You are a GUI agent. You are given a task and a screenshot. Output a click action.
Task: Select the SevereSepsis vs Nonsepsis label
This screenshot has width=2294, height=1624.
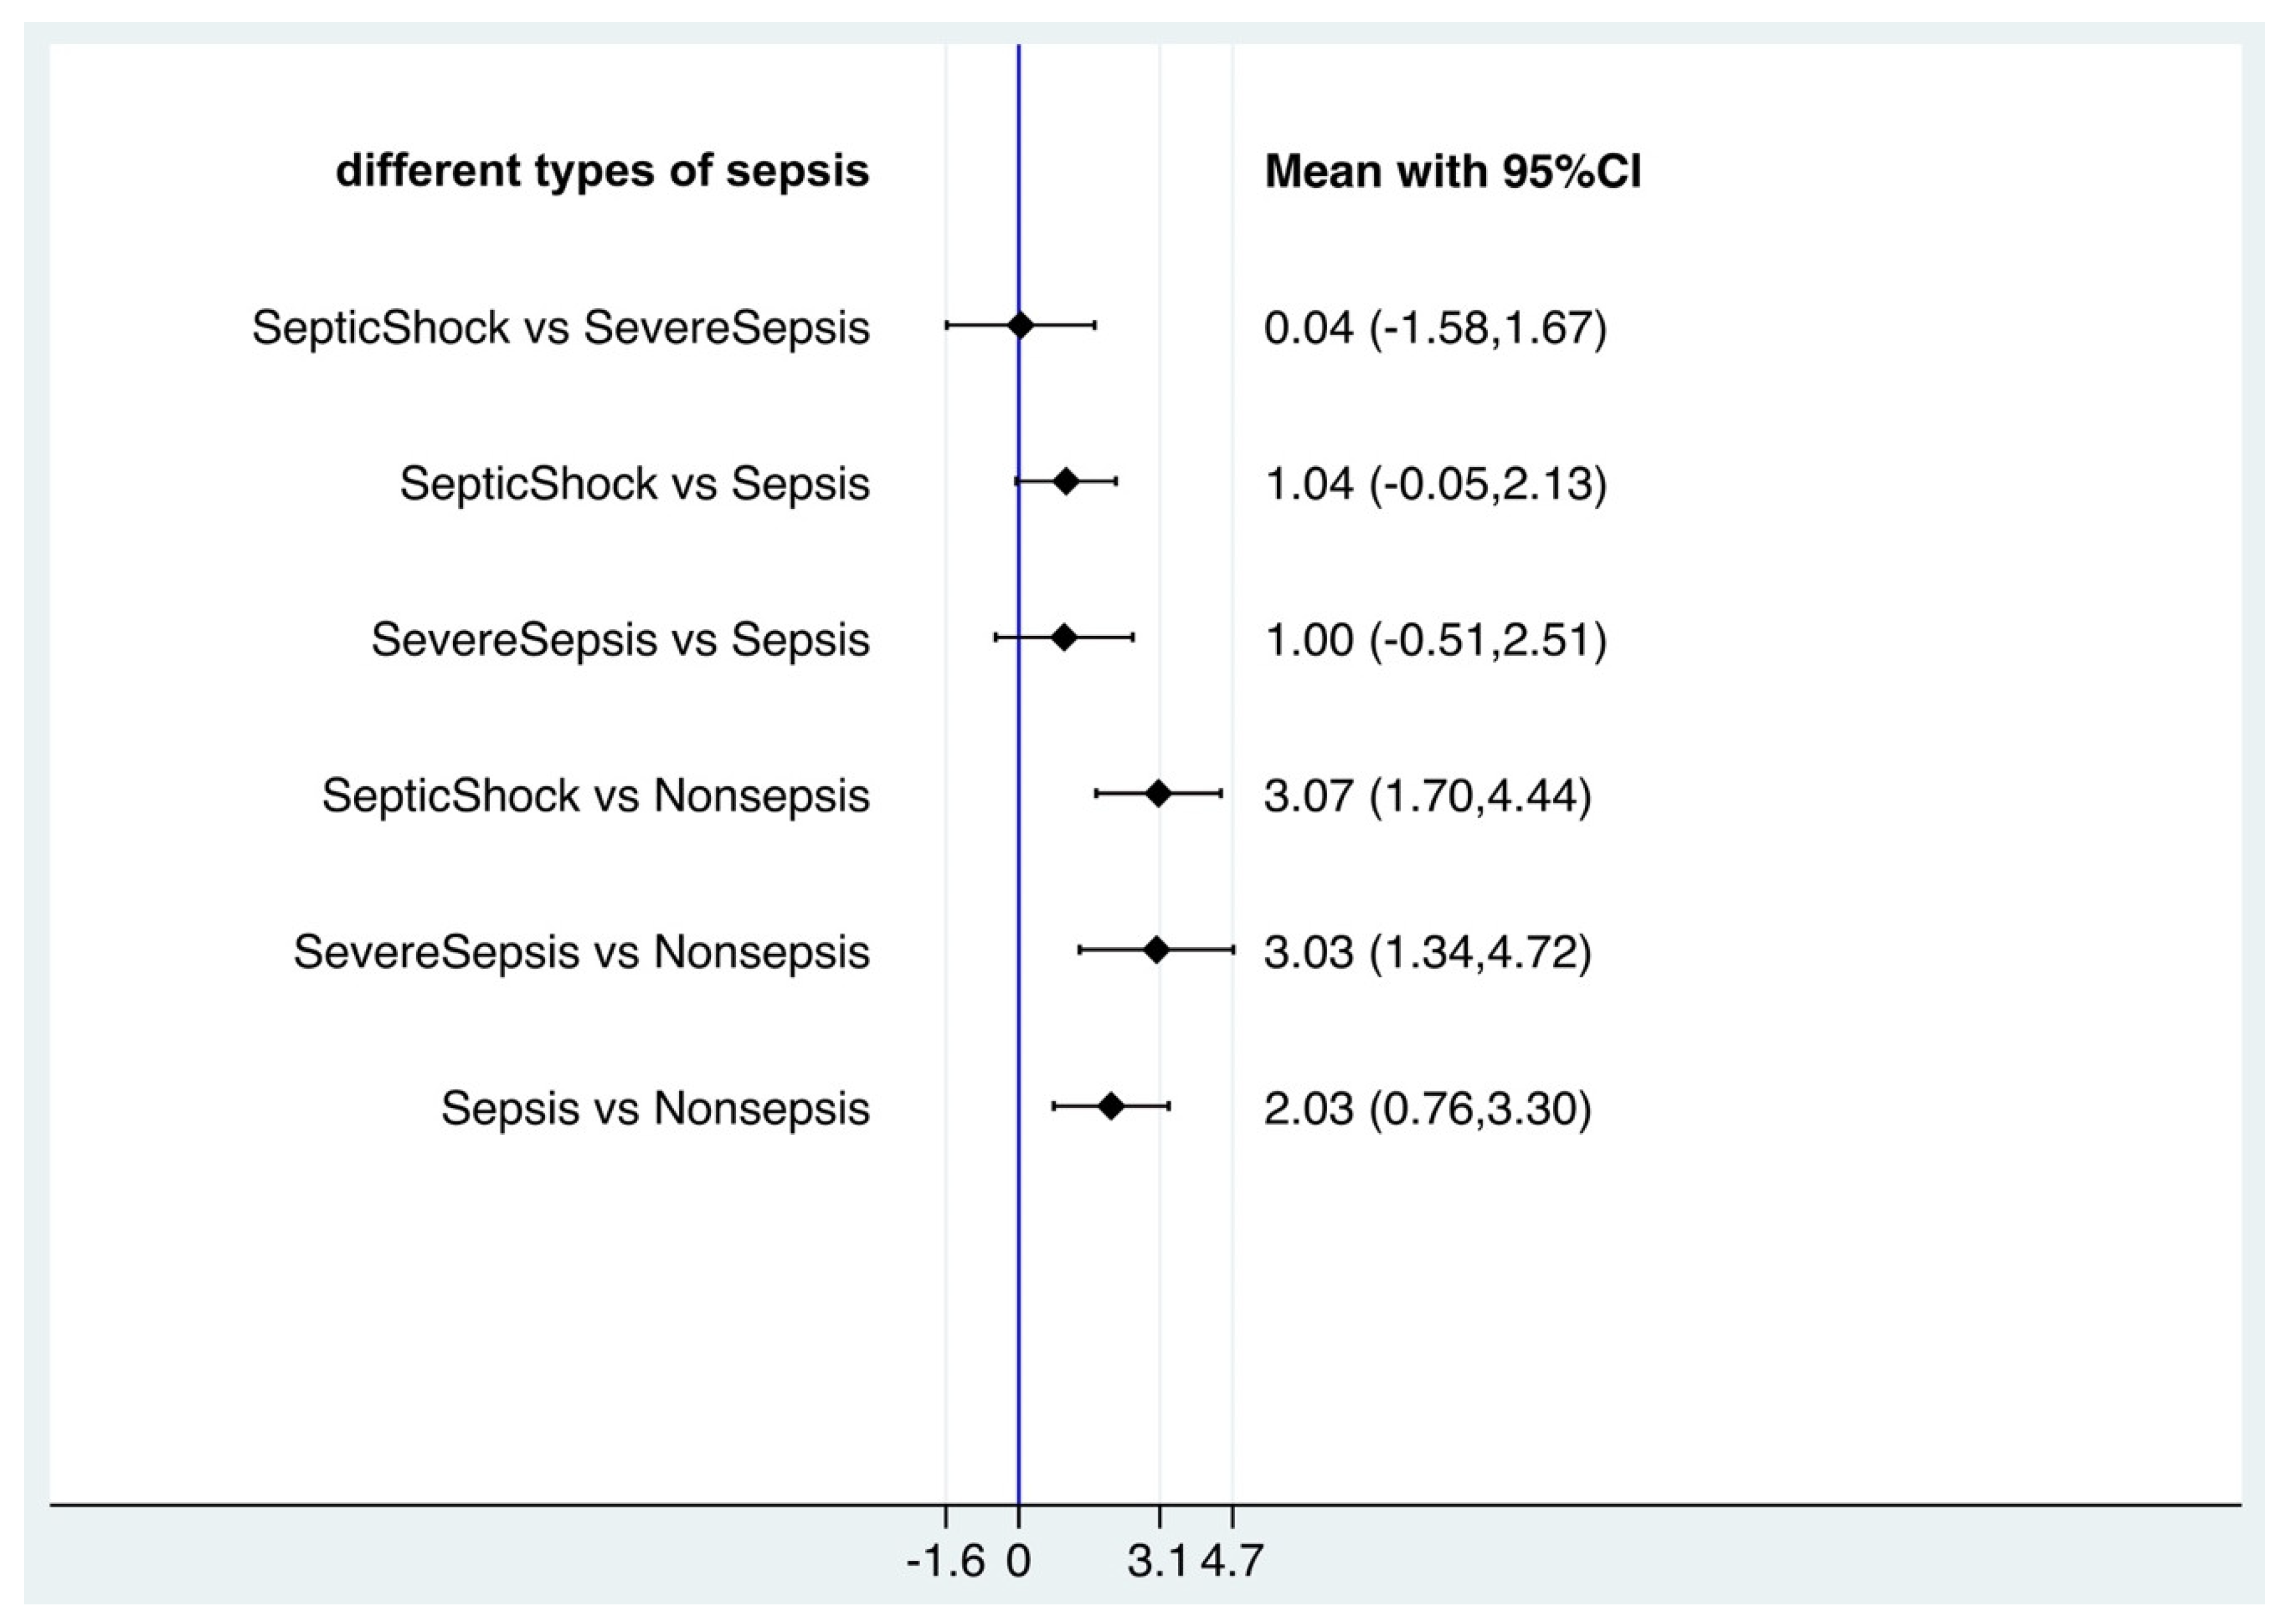coord(581,952)
